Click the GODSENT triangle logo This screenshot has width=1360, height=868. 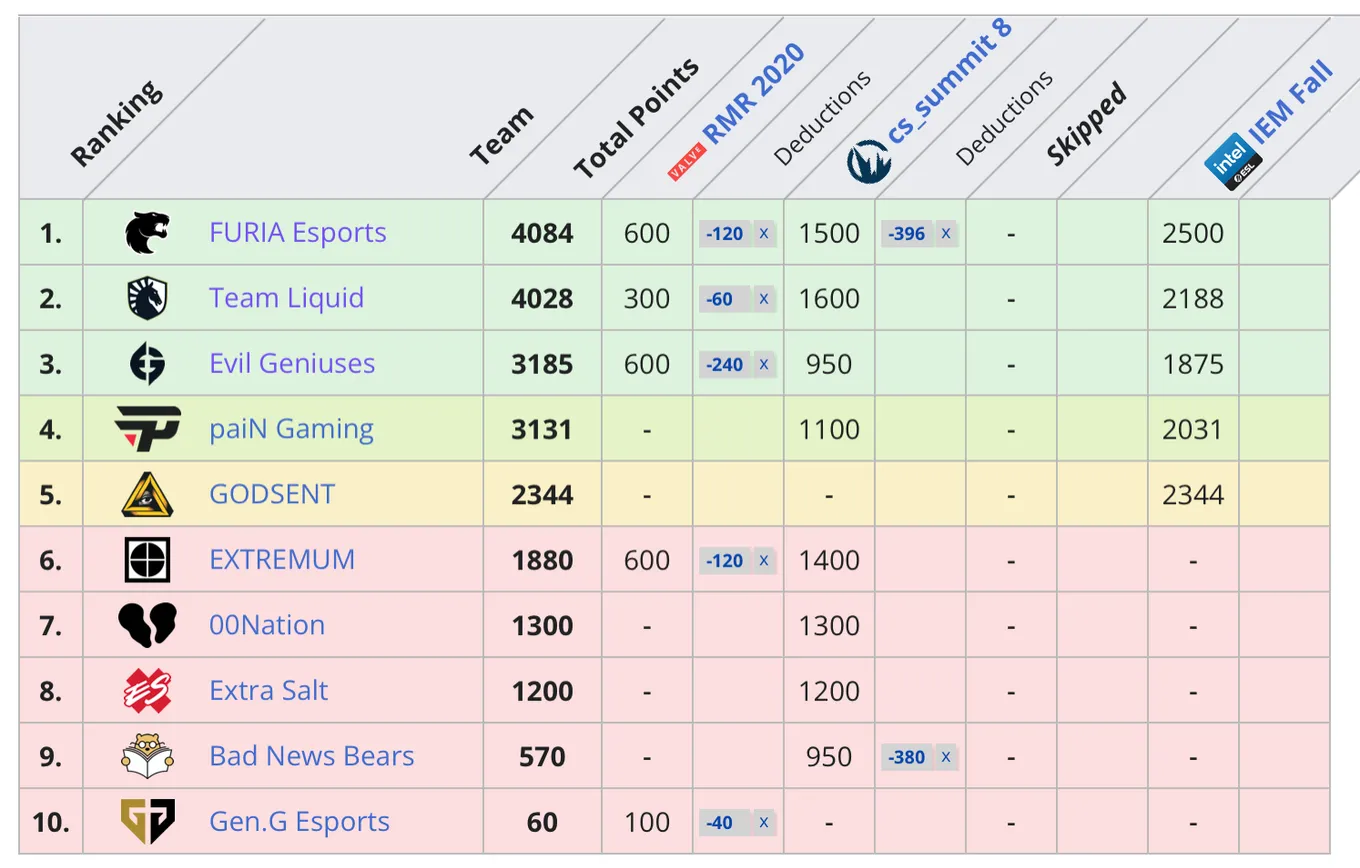click(147, 495)
